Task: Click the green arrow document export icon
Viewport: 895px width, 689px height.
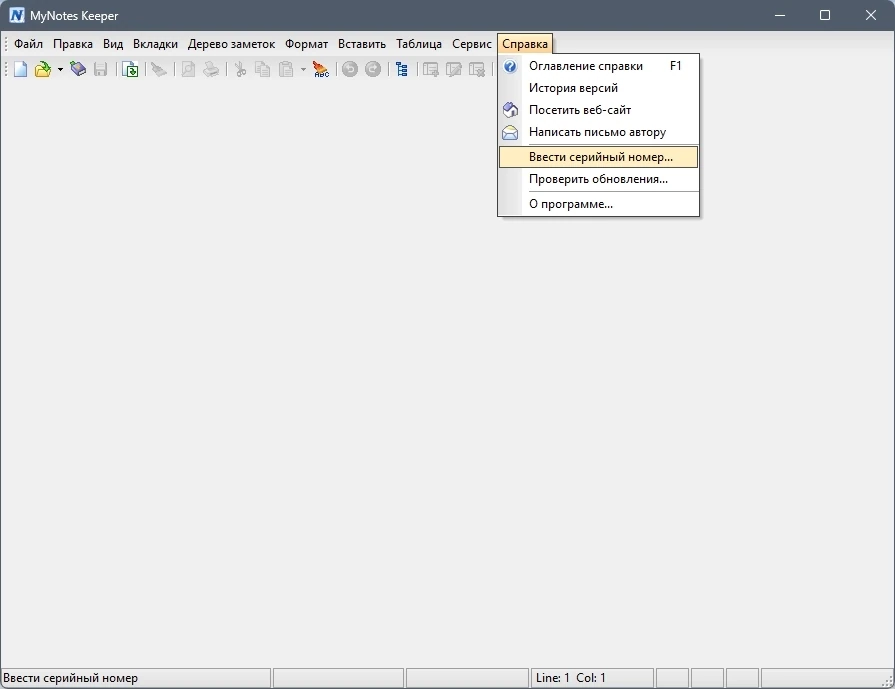Action: pos(131,70)
